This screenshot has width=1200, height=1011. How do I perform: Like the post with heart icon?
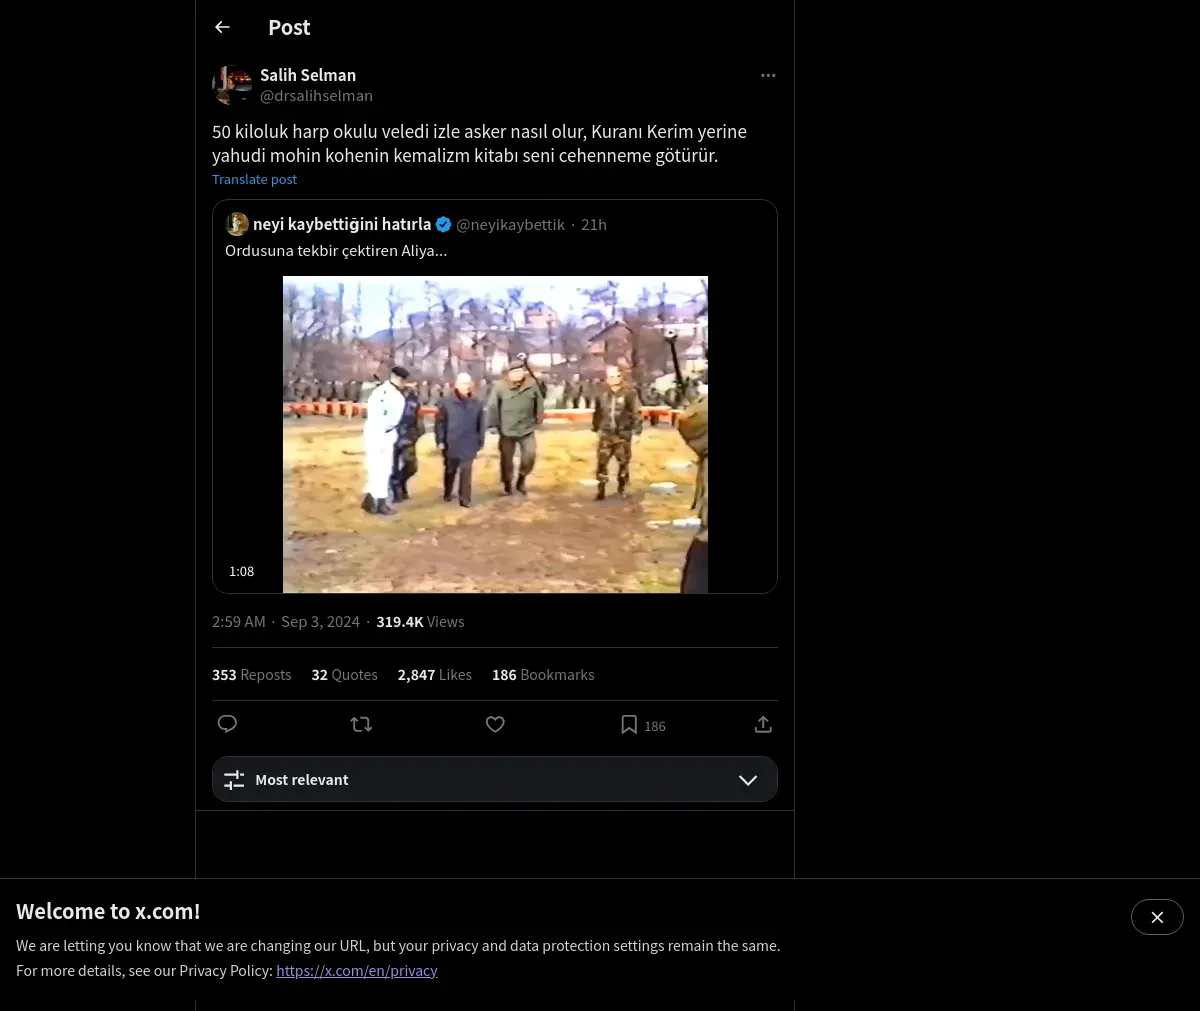coord(495,724)
